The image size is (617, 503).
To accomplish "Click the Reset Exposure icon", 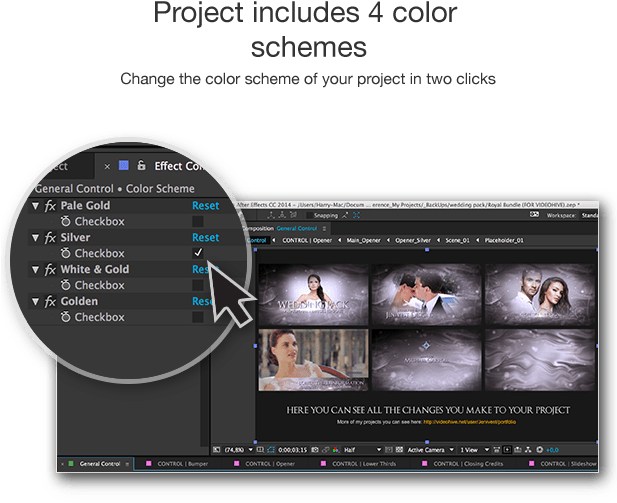I will pyautogui.click(x=539, y=450).
